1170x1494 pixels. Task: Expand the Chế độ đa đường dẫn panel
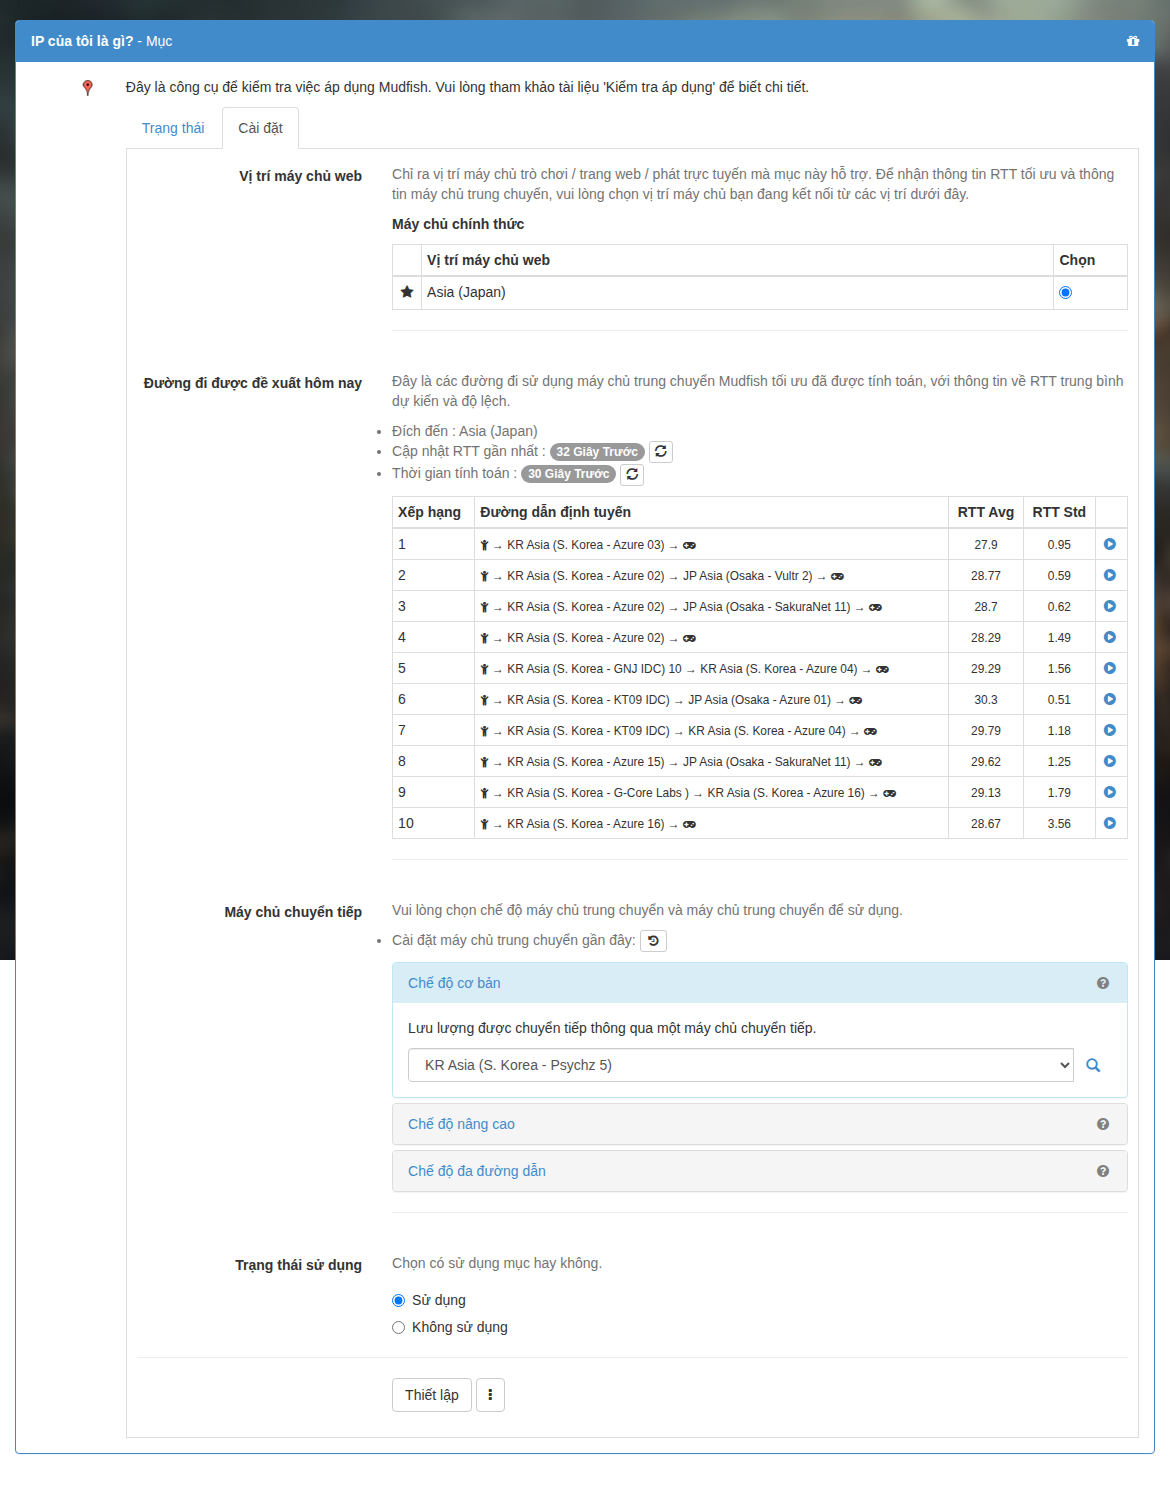coord(477,1171)
